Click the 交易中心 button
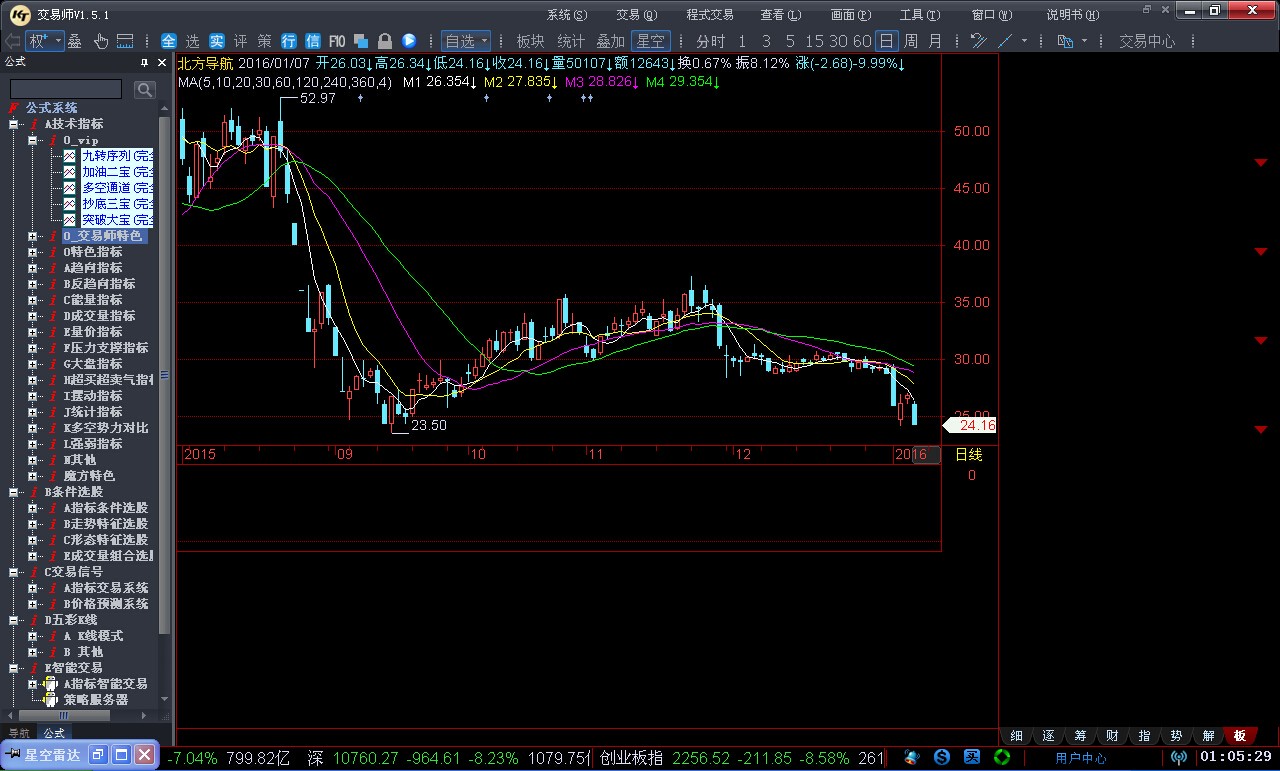Image resolution: width=1280 pixels, height=771 pixels. tap(1147, 41)
